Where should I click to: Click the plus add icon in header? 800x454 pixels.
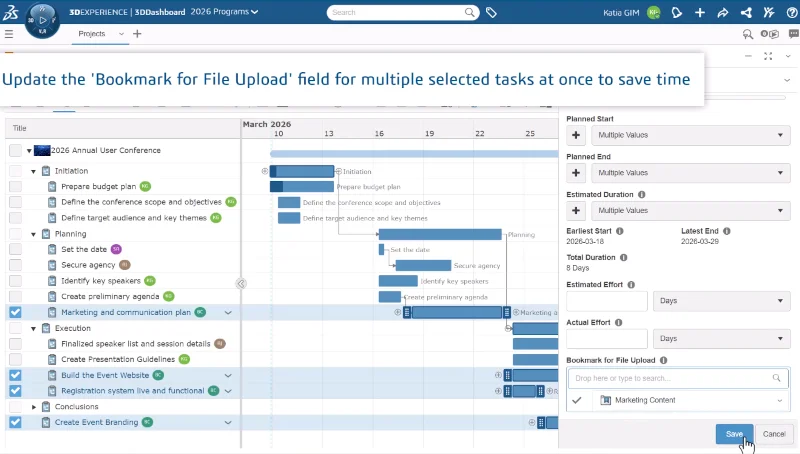click(x=699, y=12)
